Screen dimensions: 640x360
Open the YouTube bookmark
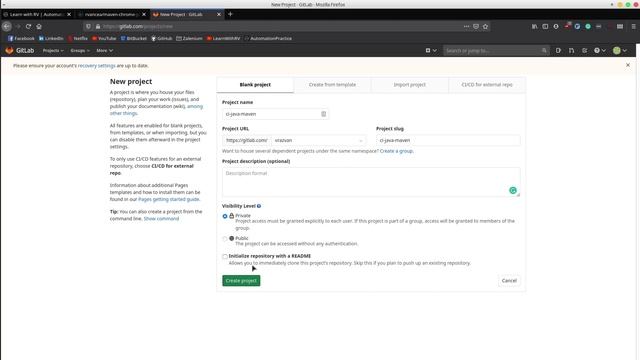click(104, 38)
